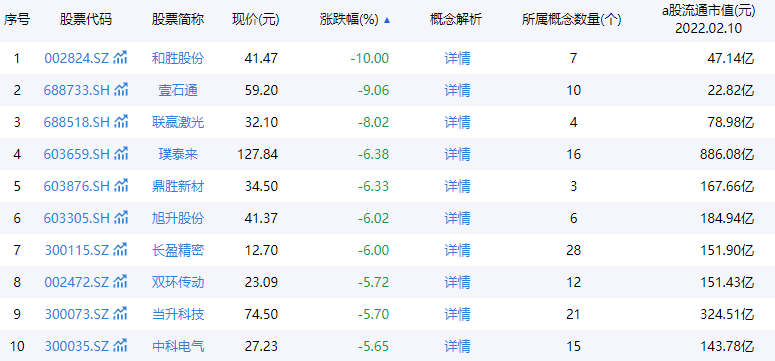Select the price cell 59.20
Image resolution: width=775 pixels, height=361 pixels.
point(261,90)
